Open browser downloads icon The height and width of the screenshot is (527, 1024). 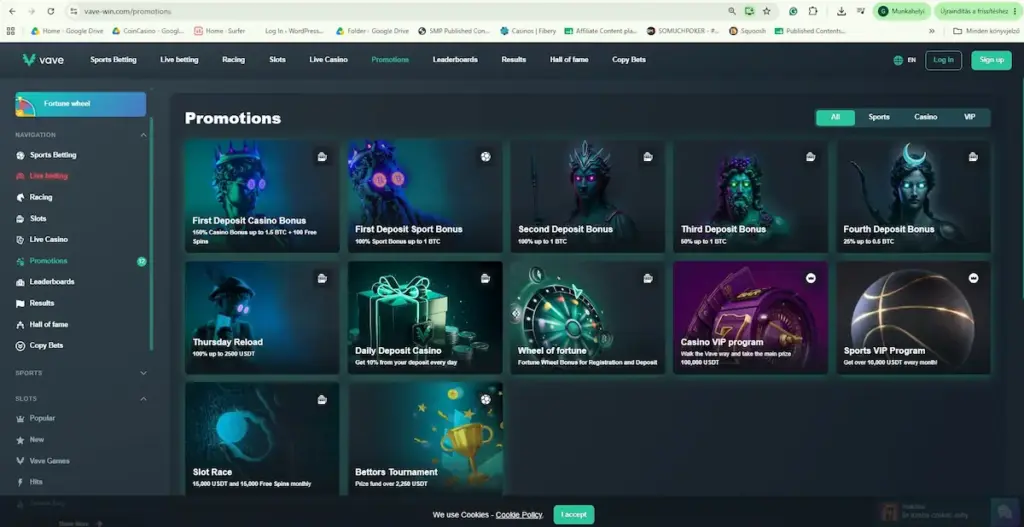tap(841, 11)
